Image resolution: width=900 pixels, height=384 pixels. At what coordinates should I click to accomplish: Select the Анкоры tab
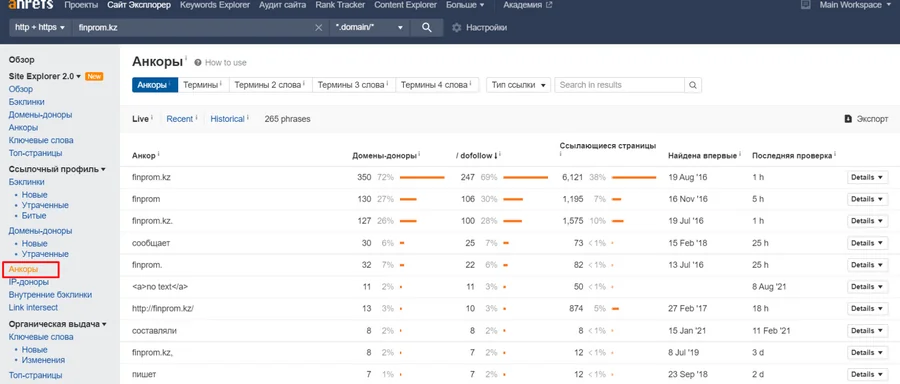coord(155,85)
